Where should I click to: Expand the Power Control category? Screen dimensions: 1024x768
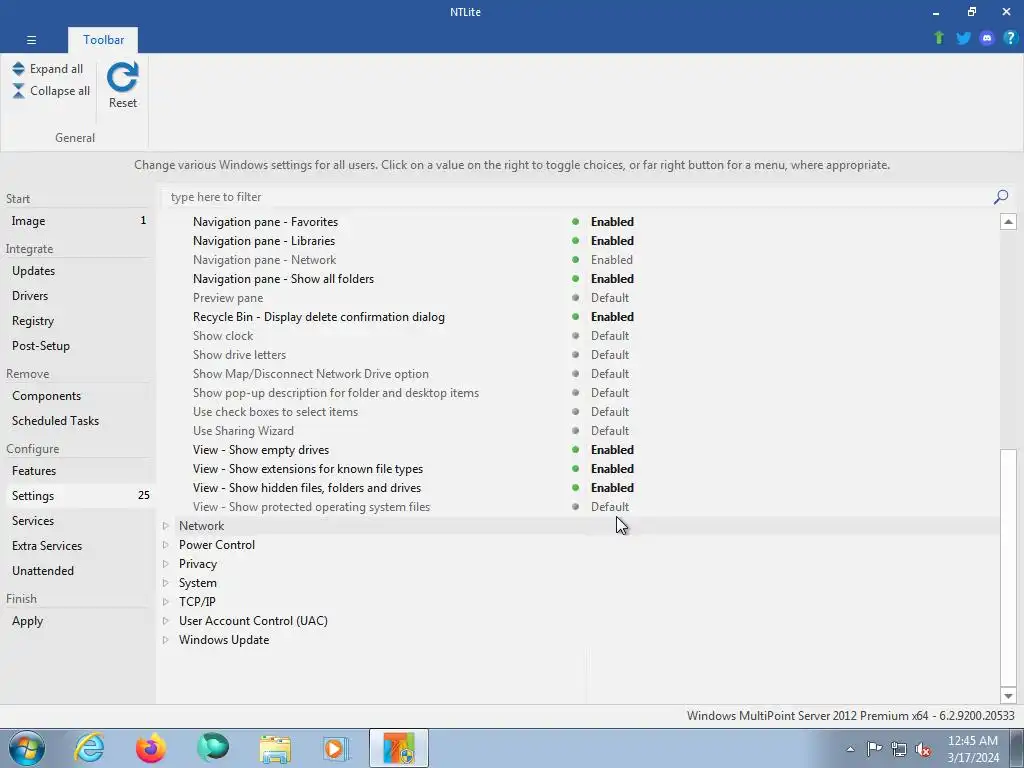(x=166, y=545)
